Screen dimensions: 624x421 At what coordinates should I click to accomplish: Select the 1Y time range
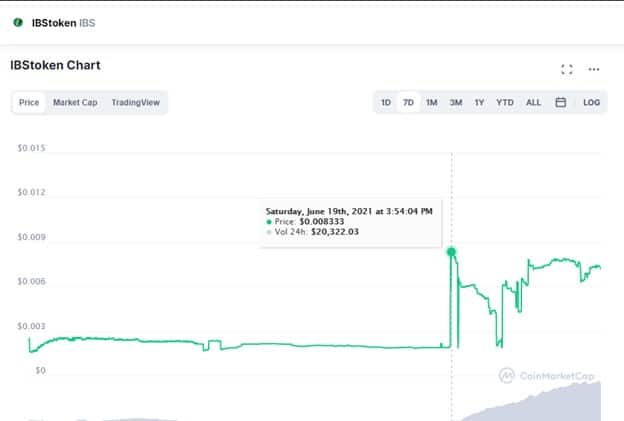(x=479, y=102)
